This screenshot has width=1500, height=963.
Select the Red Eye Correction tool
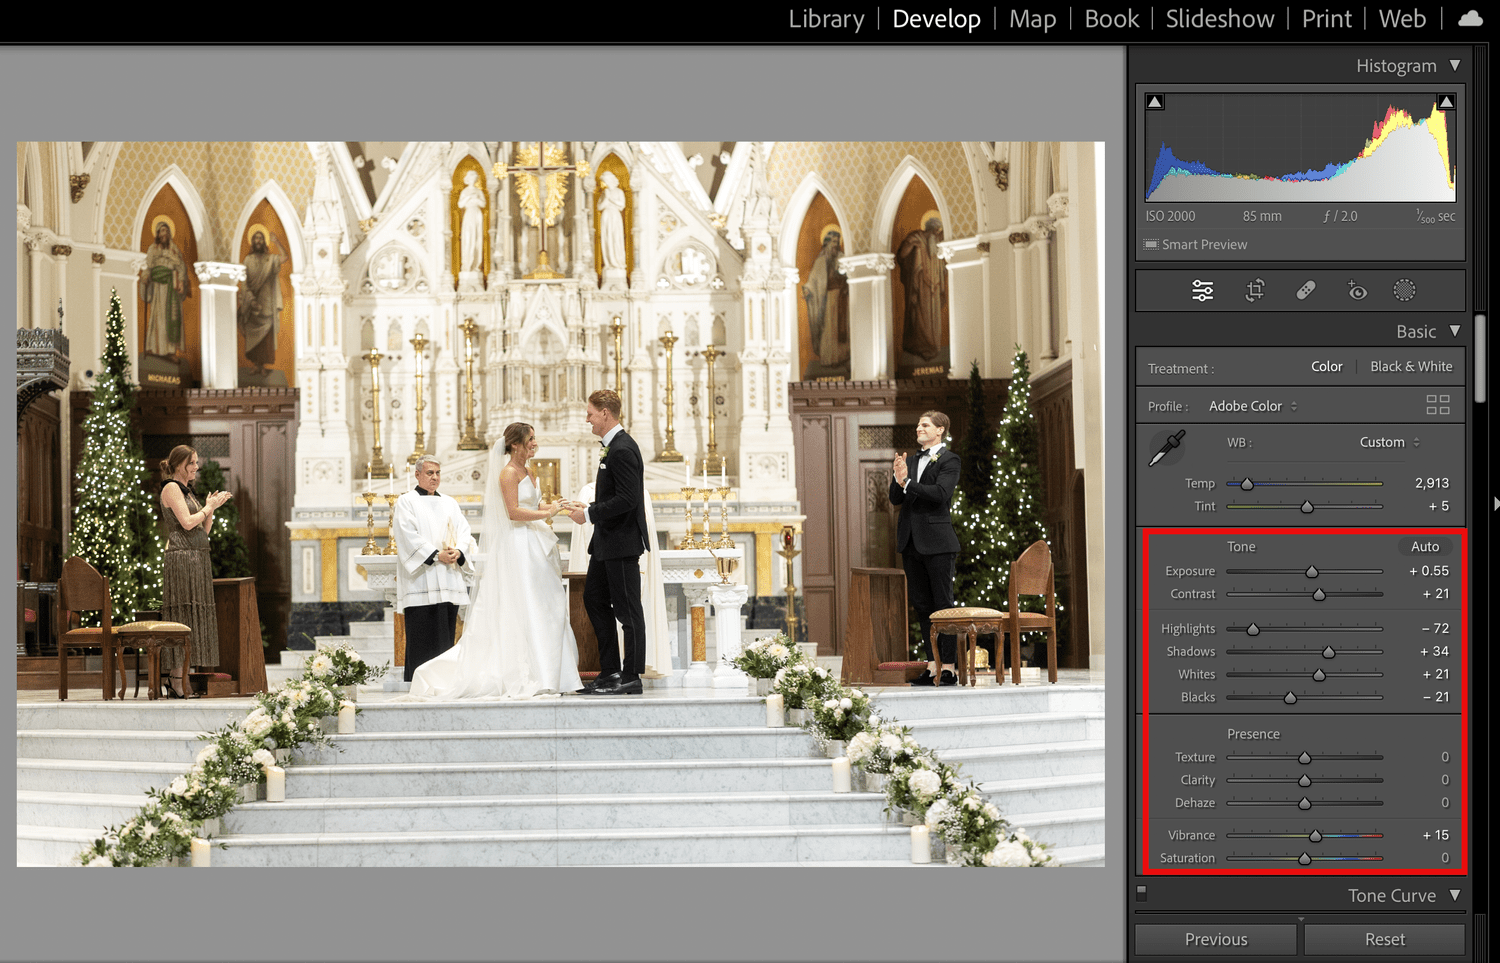pyautogui.click(x=1356, y=290)
